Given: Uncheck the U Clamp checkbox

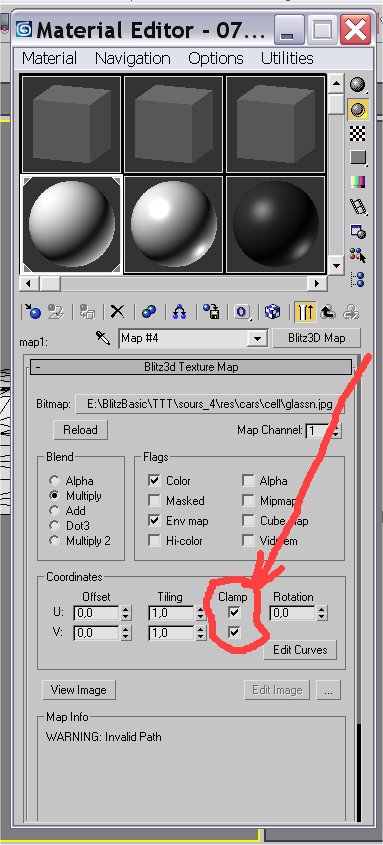Looking at the screenshot, I should pyautogui.click(x=233, y=612).
